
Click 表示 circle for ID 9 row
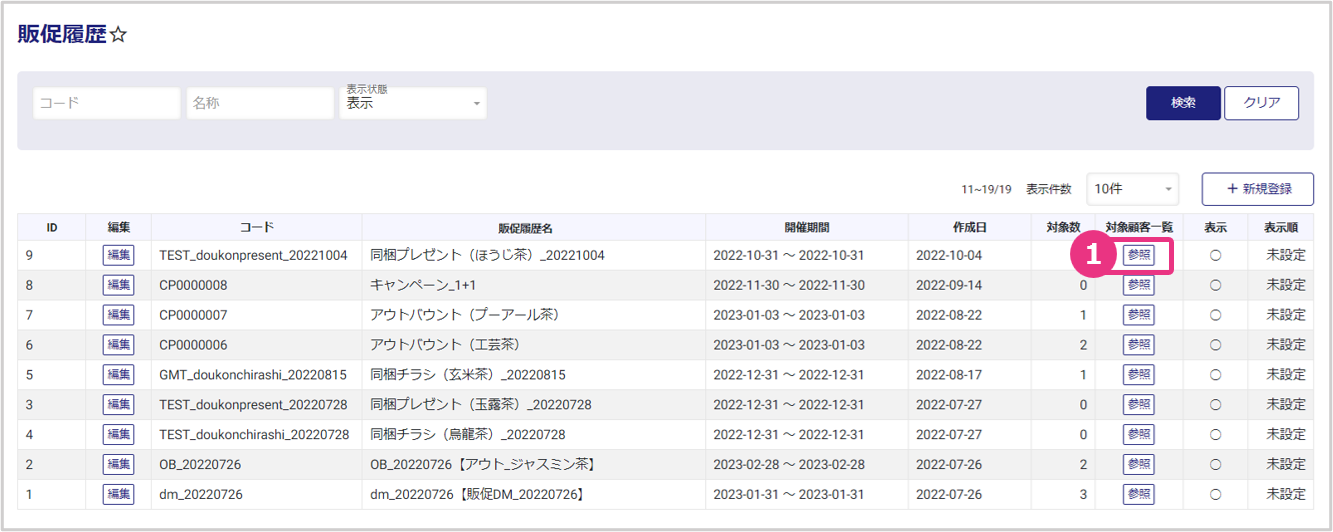(1215, 255)
